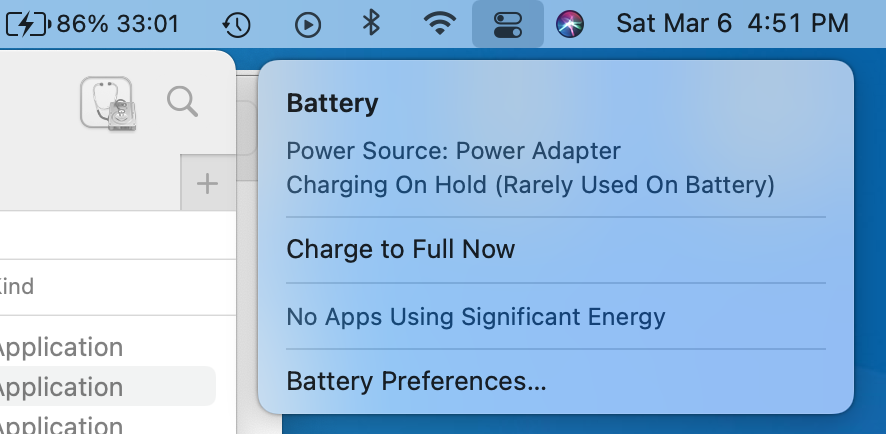Image resolution: width=886 pixels, height=434 pixels.
Task: Click the No Apps Using Significant Energy label
Action: 476,316
